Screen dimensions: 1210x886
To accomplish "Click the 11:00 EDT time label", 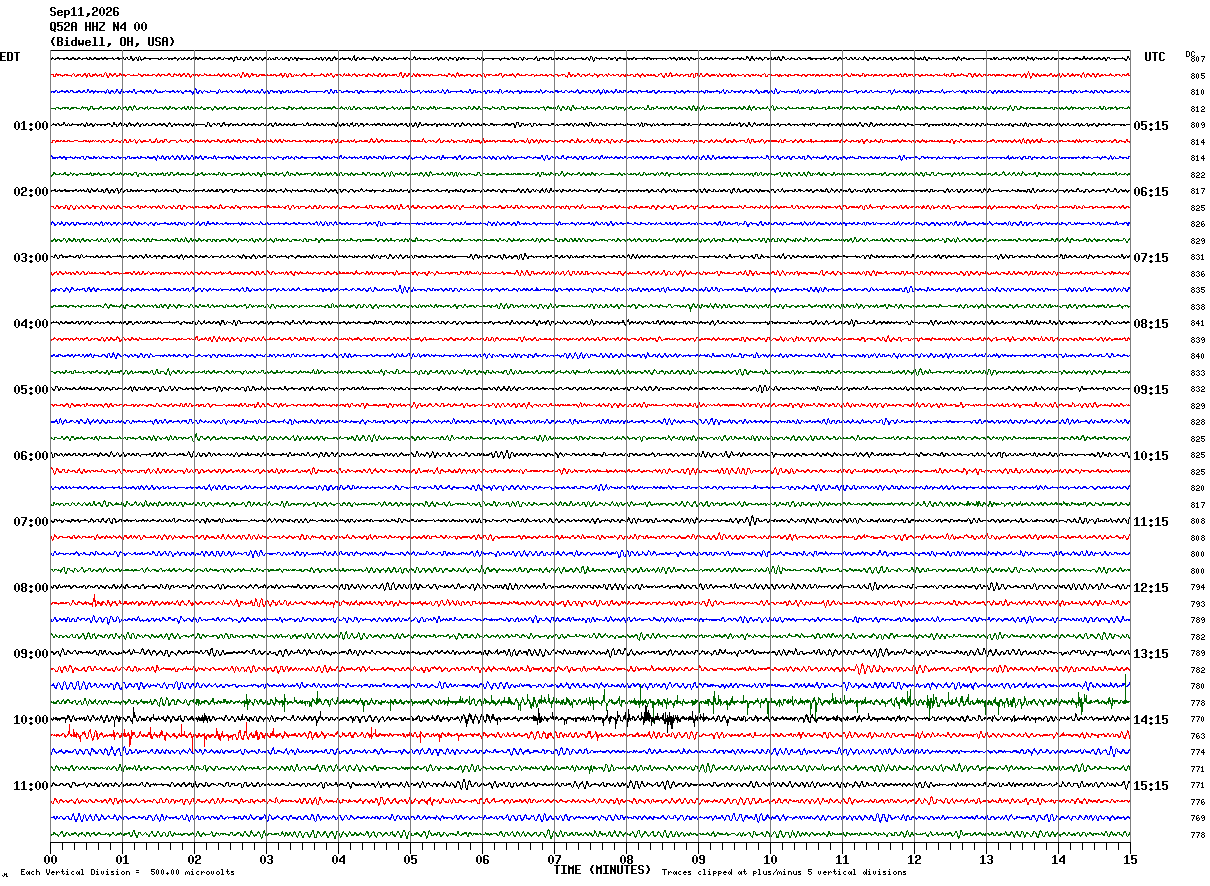I will point(31,786).
